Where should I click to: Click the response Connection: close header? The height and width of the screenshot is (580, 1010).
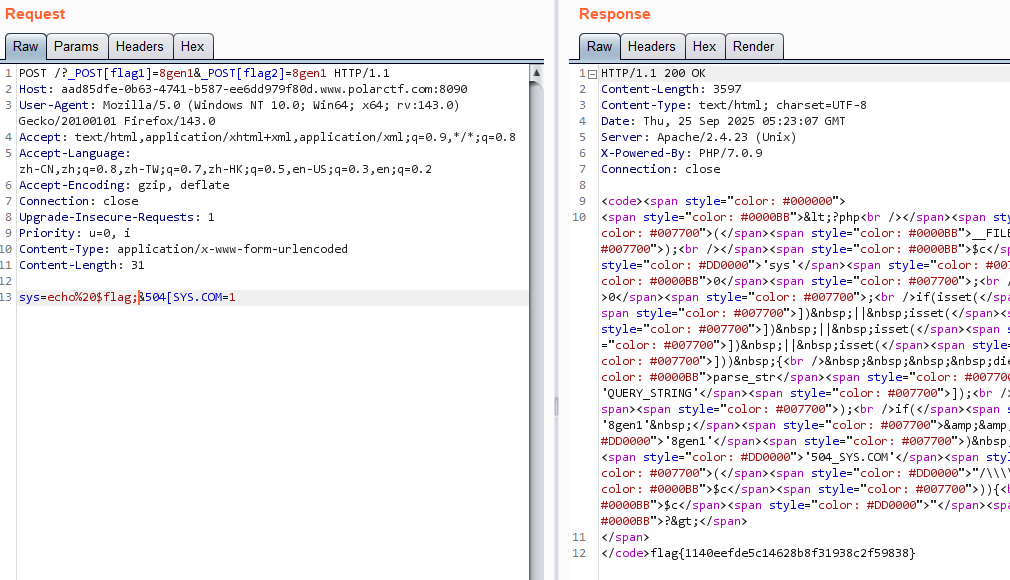pos(661,169)
